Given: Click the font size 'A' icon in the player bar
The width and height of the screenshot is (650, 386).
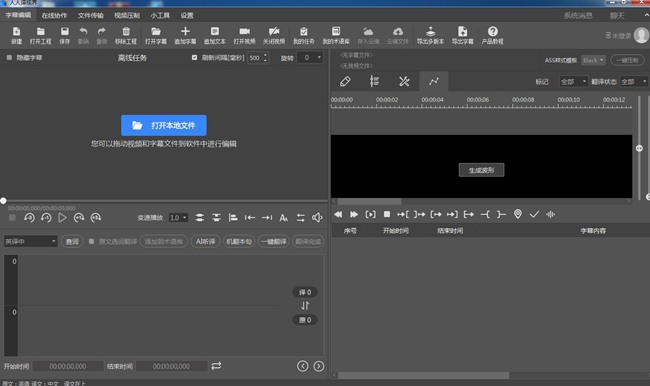Looking at the screenshot, I should 284,218.
